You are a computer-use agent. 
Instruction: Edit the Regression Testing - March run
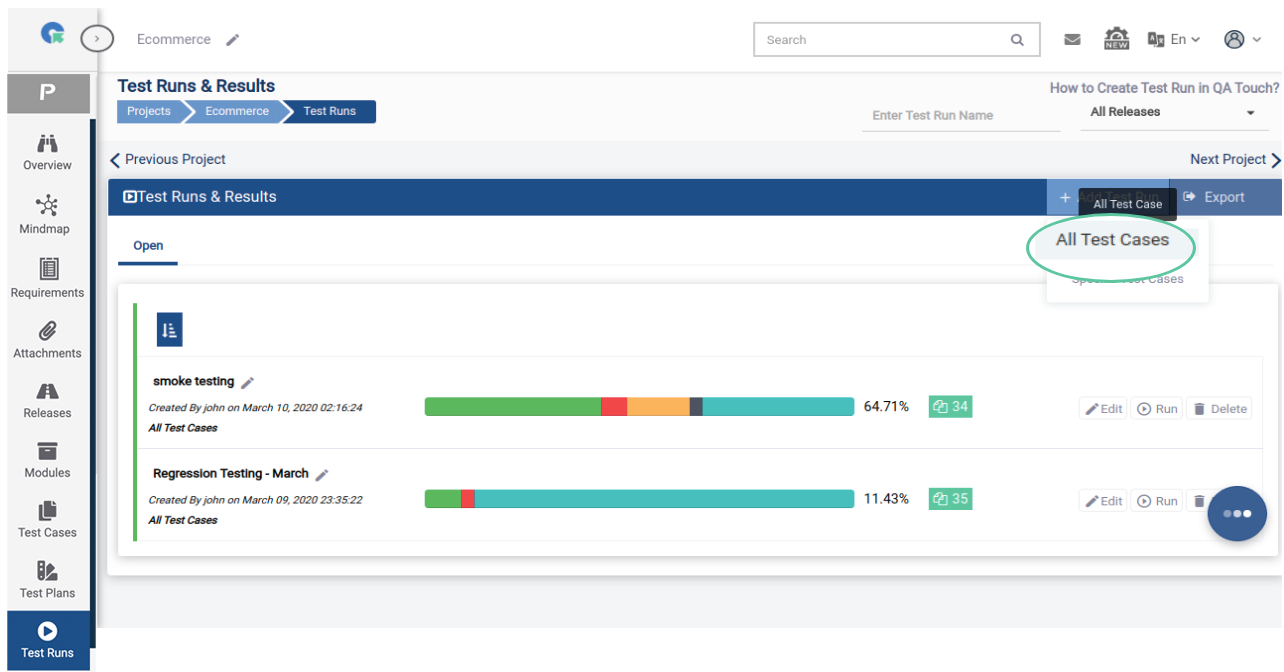coord(1104,501)
